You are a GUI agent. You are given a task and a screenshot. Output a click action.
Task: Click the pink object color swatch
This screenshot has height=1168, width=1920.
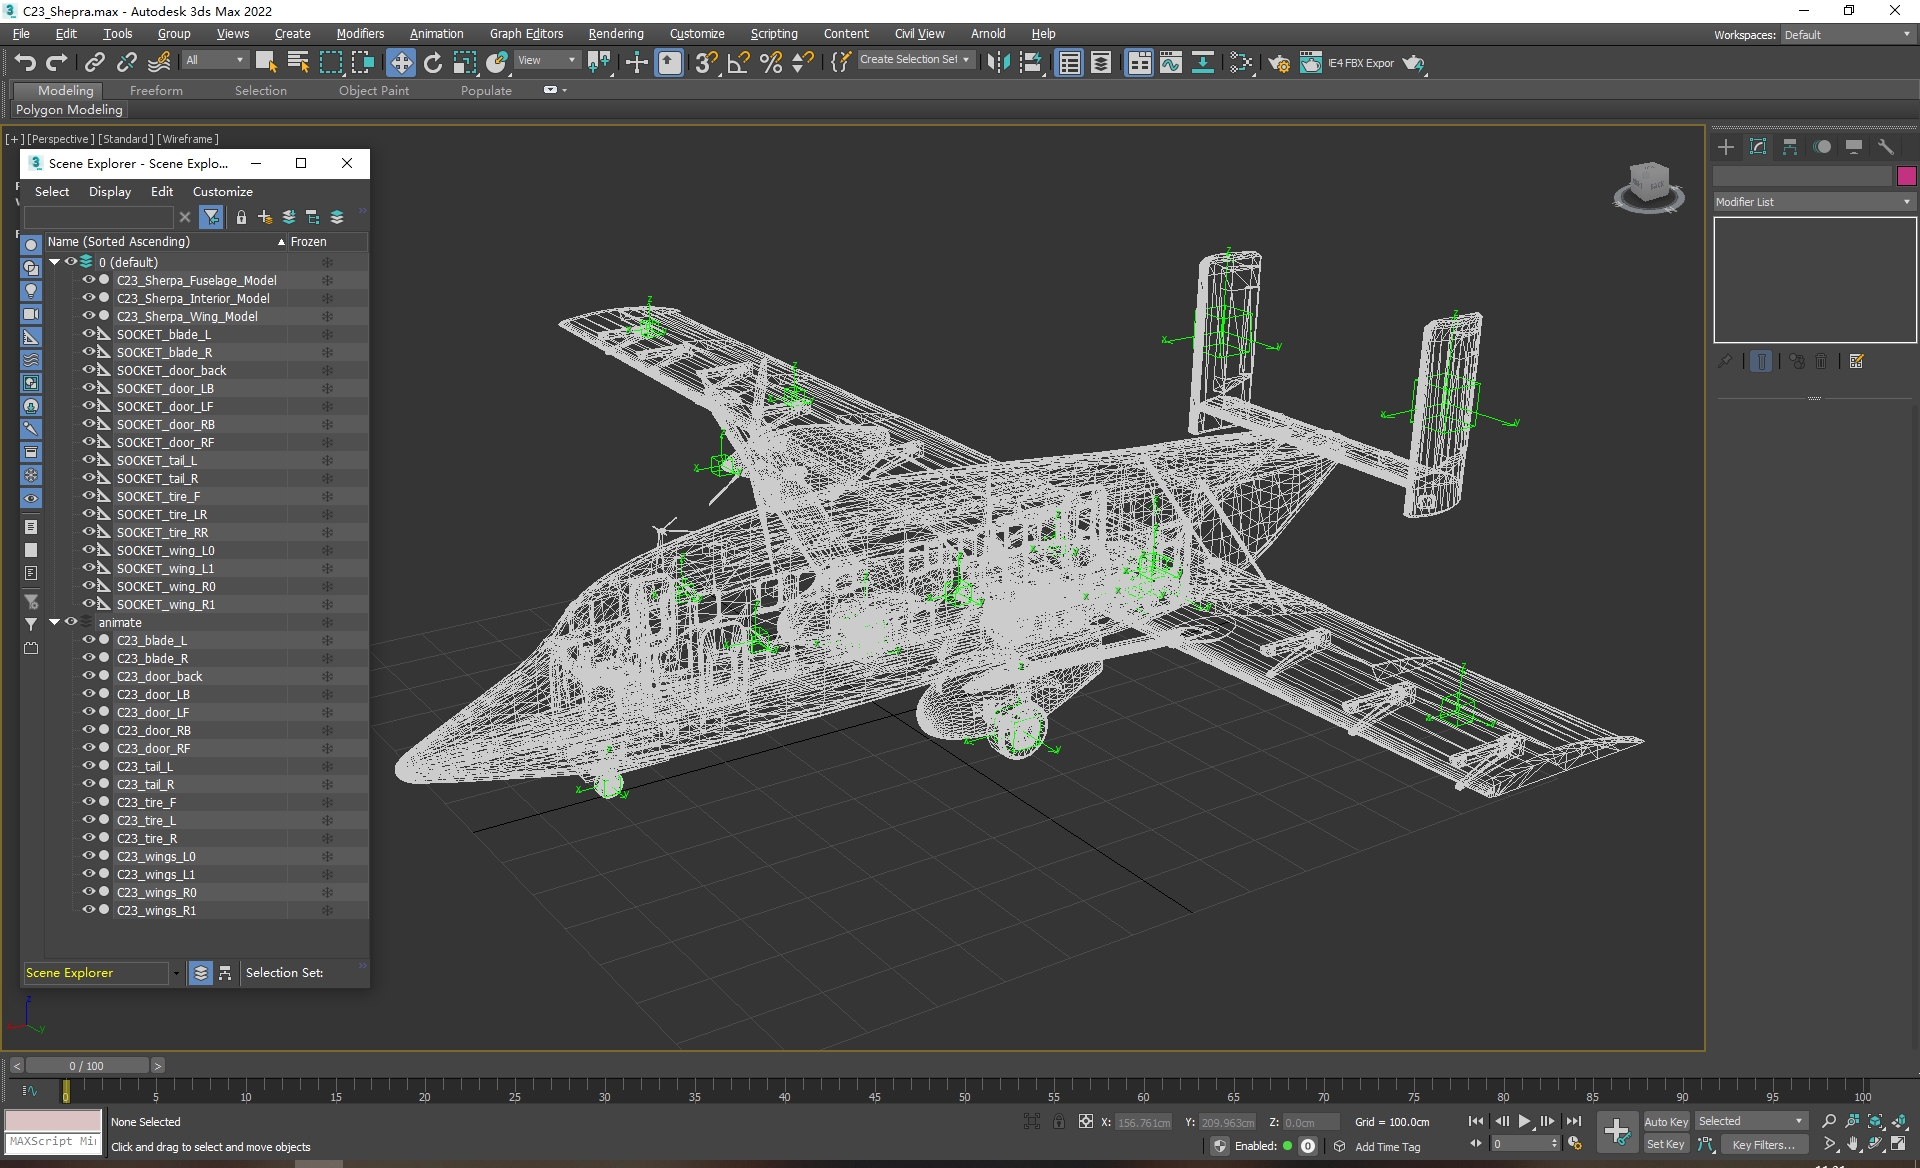pyautogui.click(x=1906, y=176)
